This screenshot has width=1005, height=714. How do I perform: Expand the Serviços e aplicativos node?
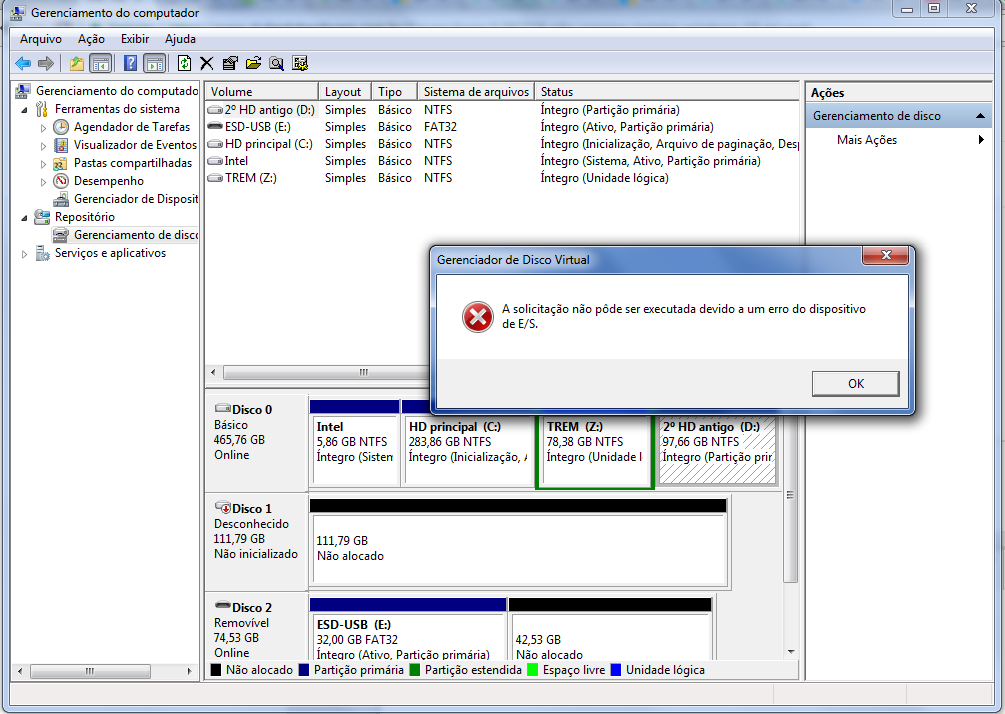point(24,254)
